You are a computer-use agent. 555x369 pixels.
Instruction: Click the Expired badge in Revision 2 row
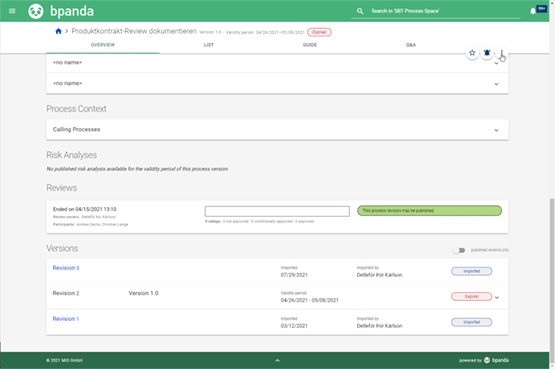click(x=471, y=296)
